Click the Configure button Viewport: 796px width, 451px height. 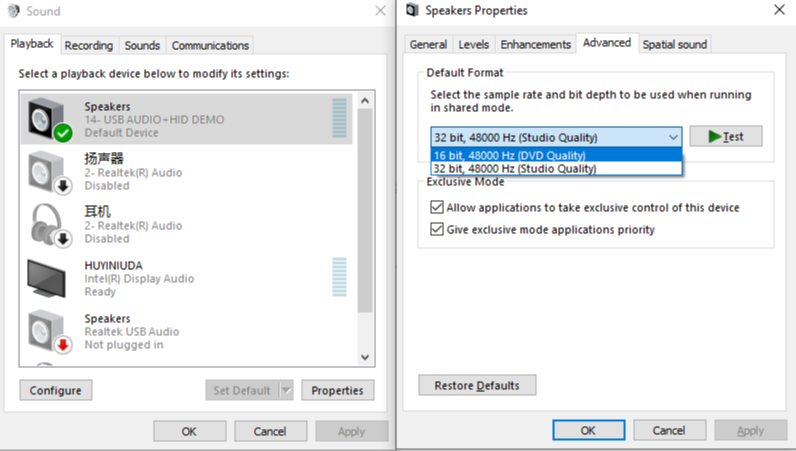pyautogui.click(x=56, y=390)
